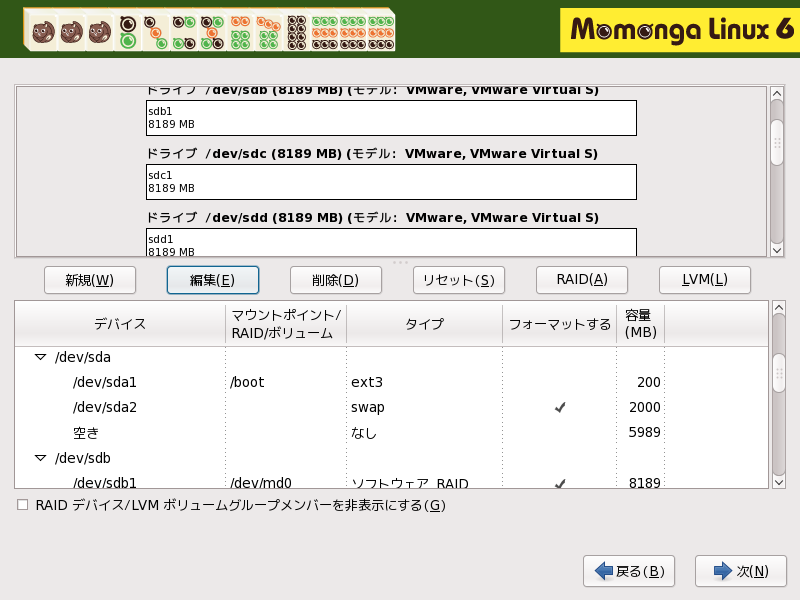
Task: Click the タイプ column header
Action: click(424, 324)
